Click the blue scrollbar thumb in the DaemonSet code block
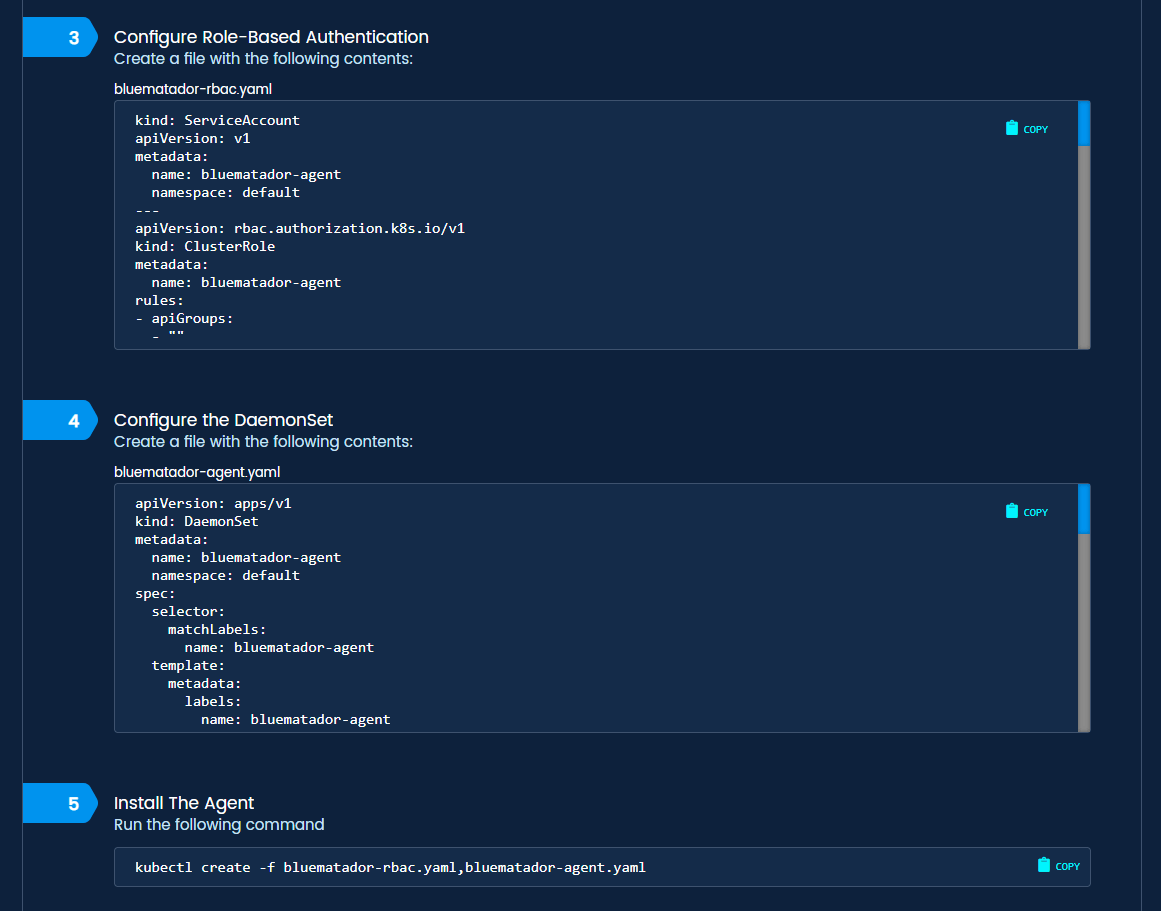Viewport: 1161px width, 911px height. click(1084, 508)
